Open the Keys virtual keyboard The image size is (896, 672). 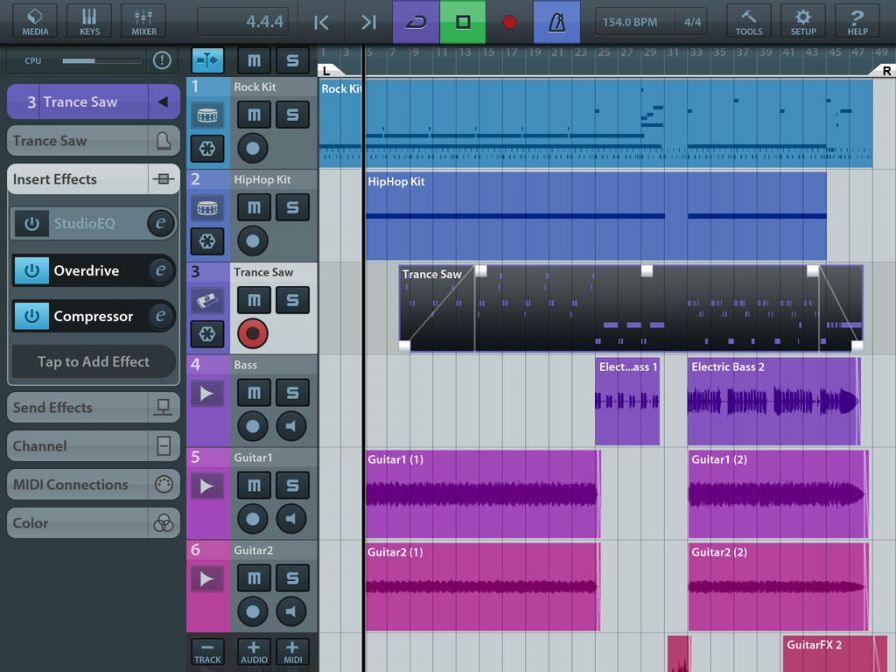click(x=89, y=21)
